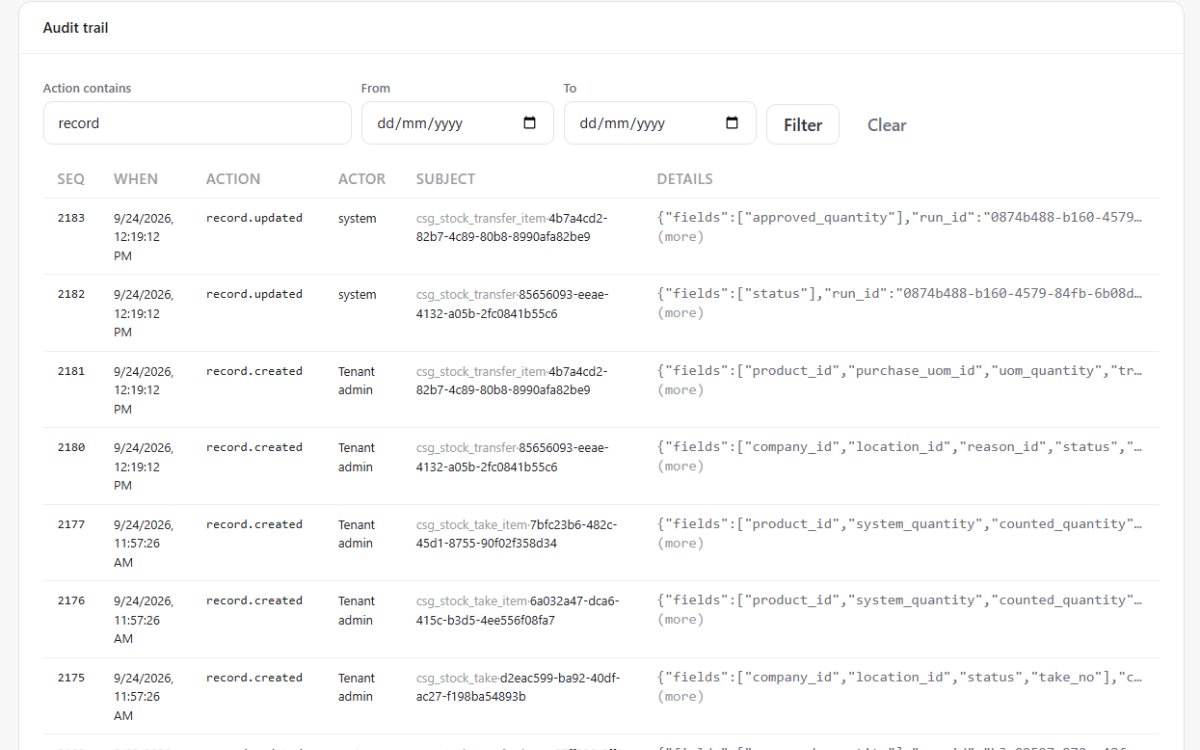
Task: Click into the From date field
Action: [x=457, y=123]
